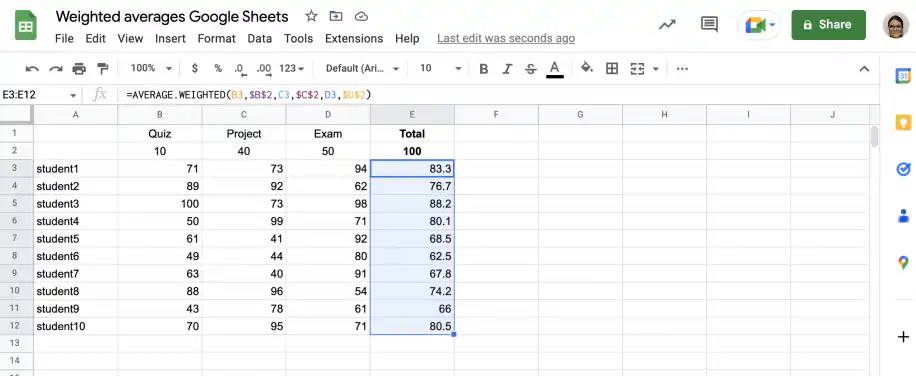Image resolution: width=916 pixels, height=376 pixels.
Task: Open the activity dashboard trend icon
Action: click(667, 25)
